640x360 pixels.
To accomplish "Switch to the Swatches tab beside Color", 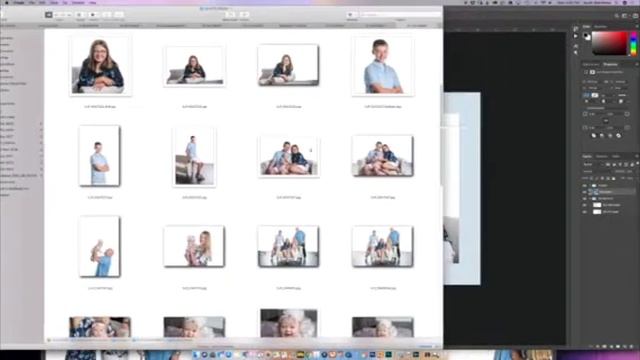I will [x=600, y=27].
